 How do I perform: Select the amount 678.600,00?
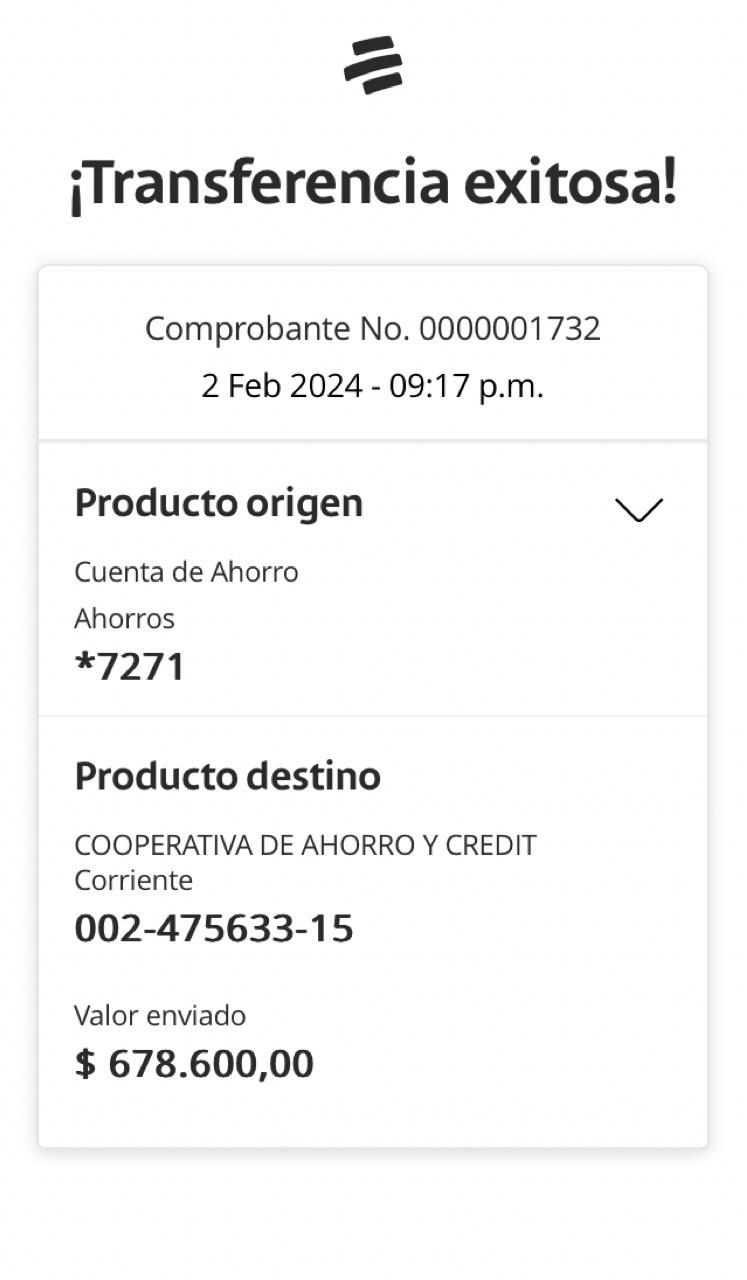click(x=210, y=1064)
